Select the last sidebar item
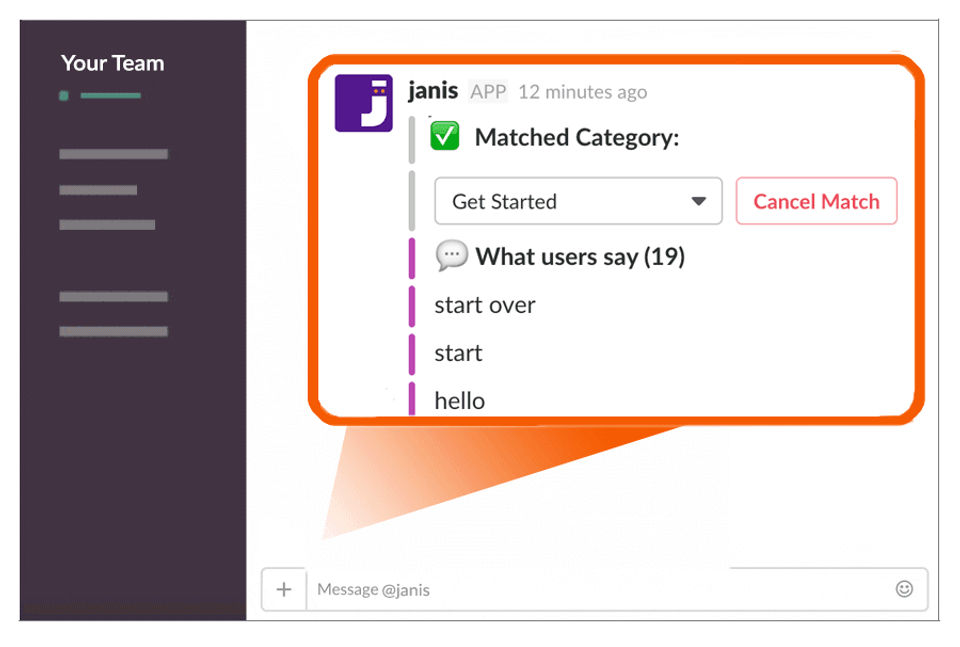This screenshot has width=960, height=647. (x=113, y=331)
